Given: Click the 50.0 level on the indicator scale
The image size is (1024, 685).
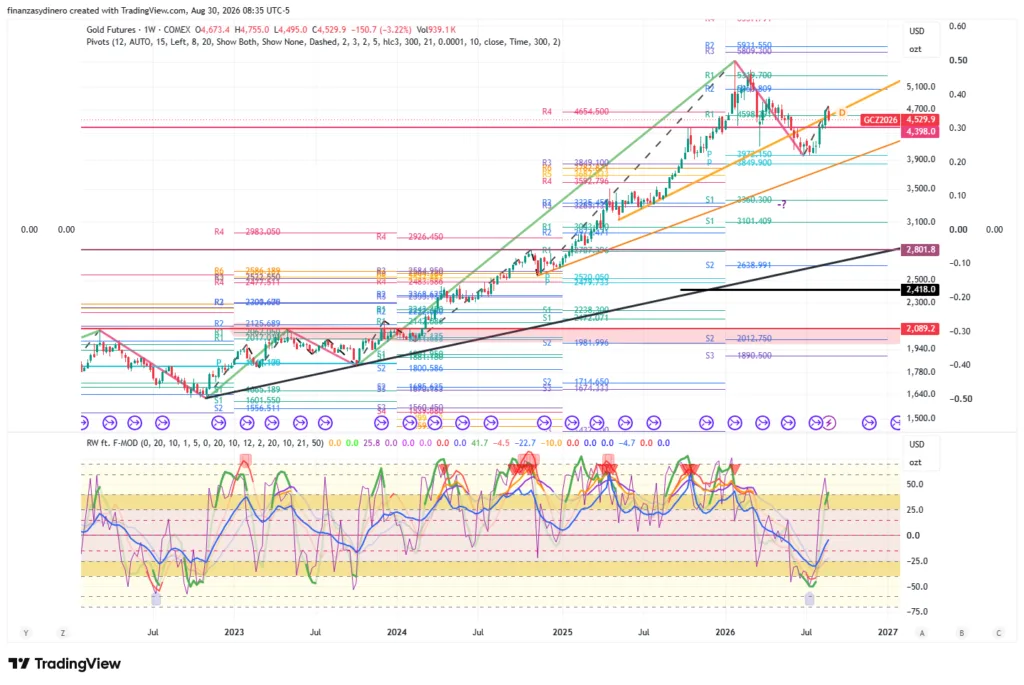Looking at the screenshot, I should pos(914,485).
